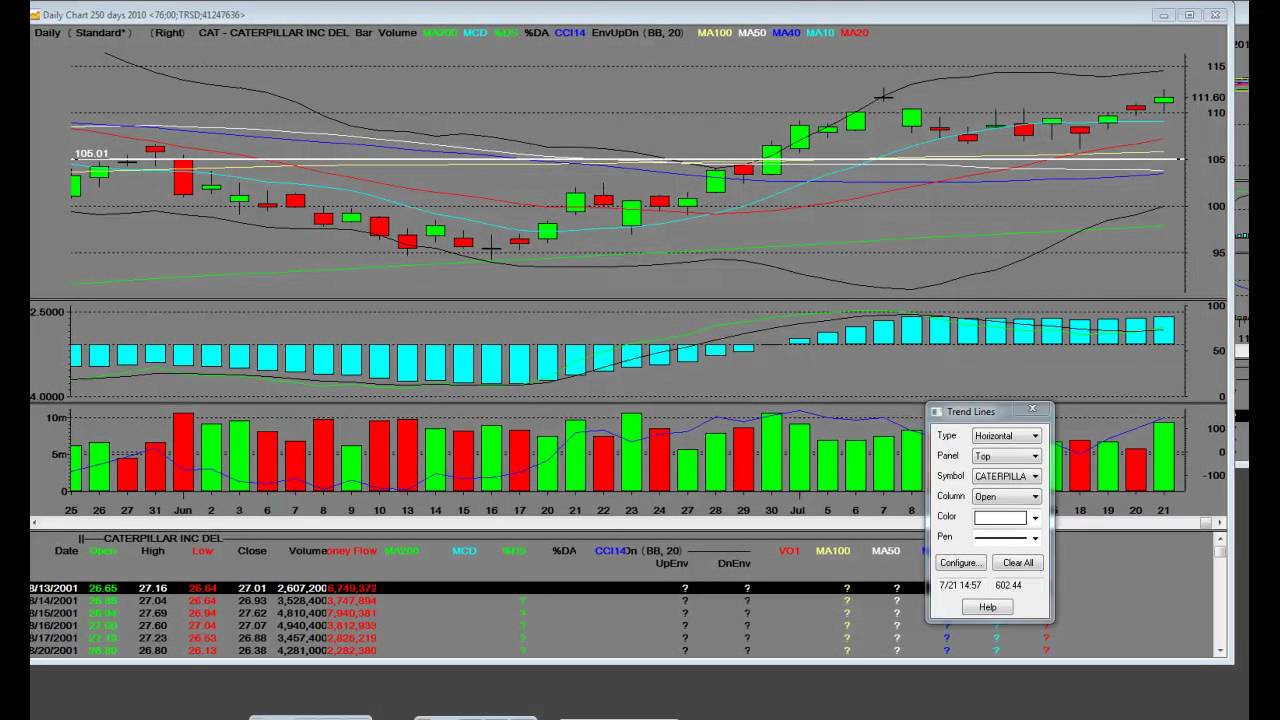Screen dimensions: 1280x720
Task: Click the data table's scroll-up arrow
Action: point(1220,540)
